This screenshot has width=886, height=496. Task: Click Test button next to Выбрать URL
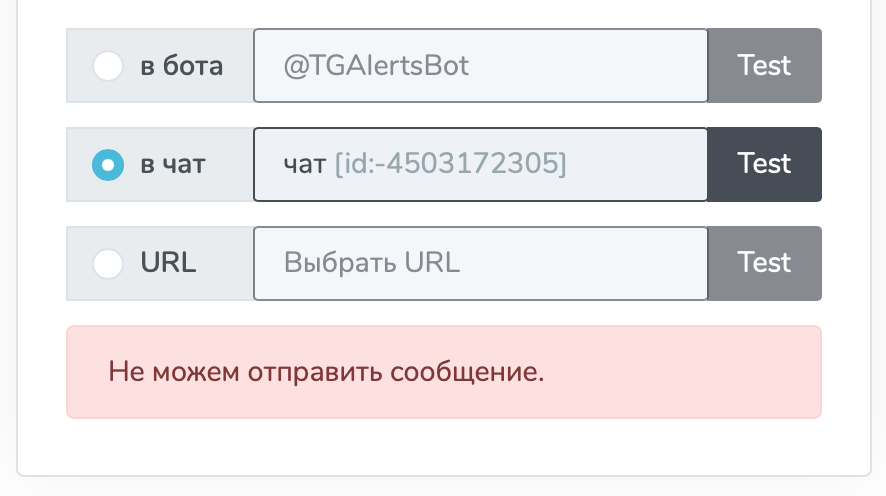tap(765, 263)
